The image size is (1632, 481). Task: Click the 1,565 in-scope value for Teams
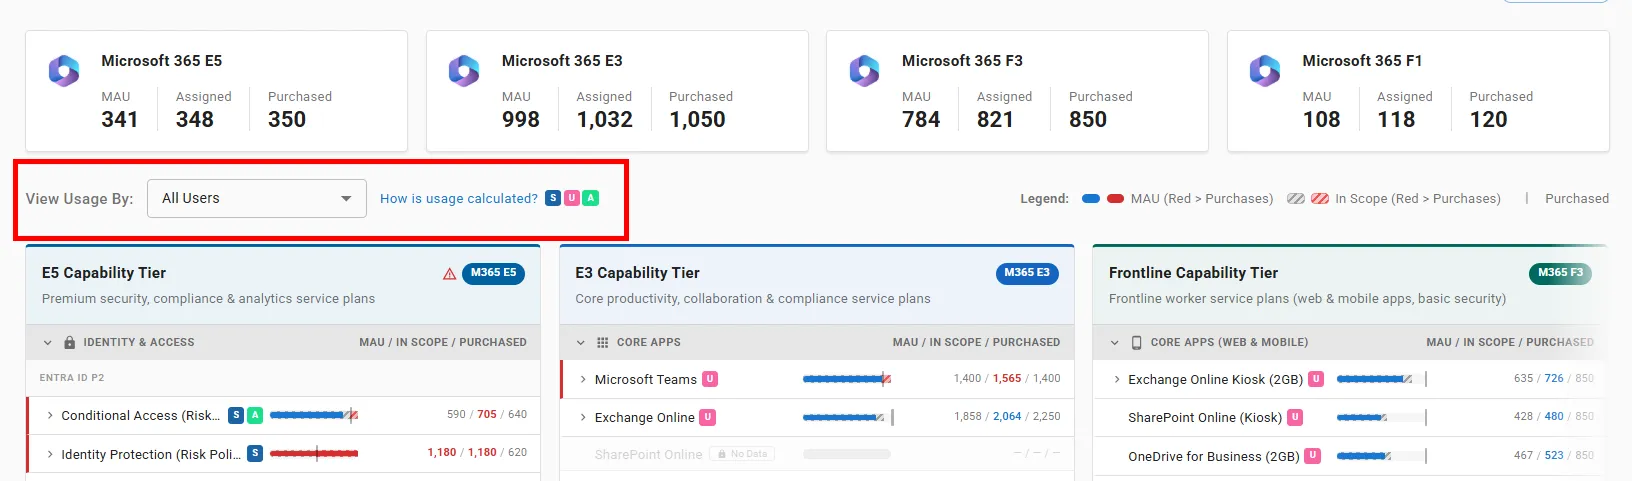point(1007,378)
